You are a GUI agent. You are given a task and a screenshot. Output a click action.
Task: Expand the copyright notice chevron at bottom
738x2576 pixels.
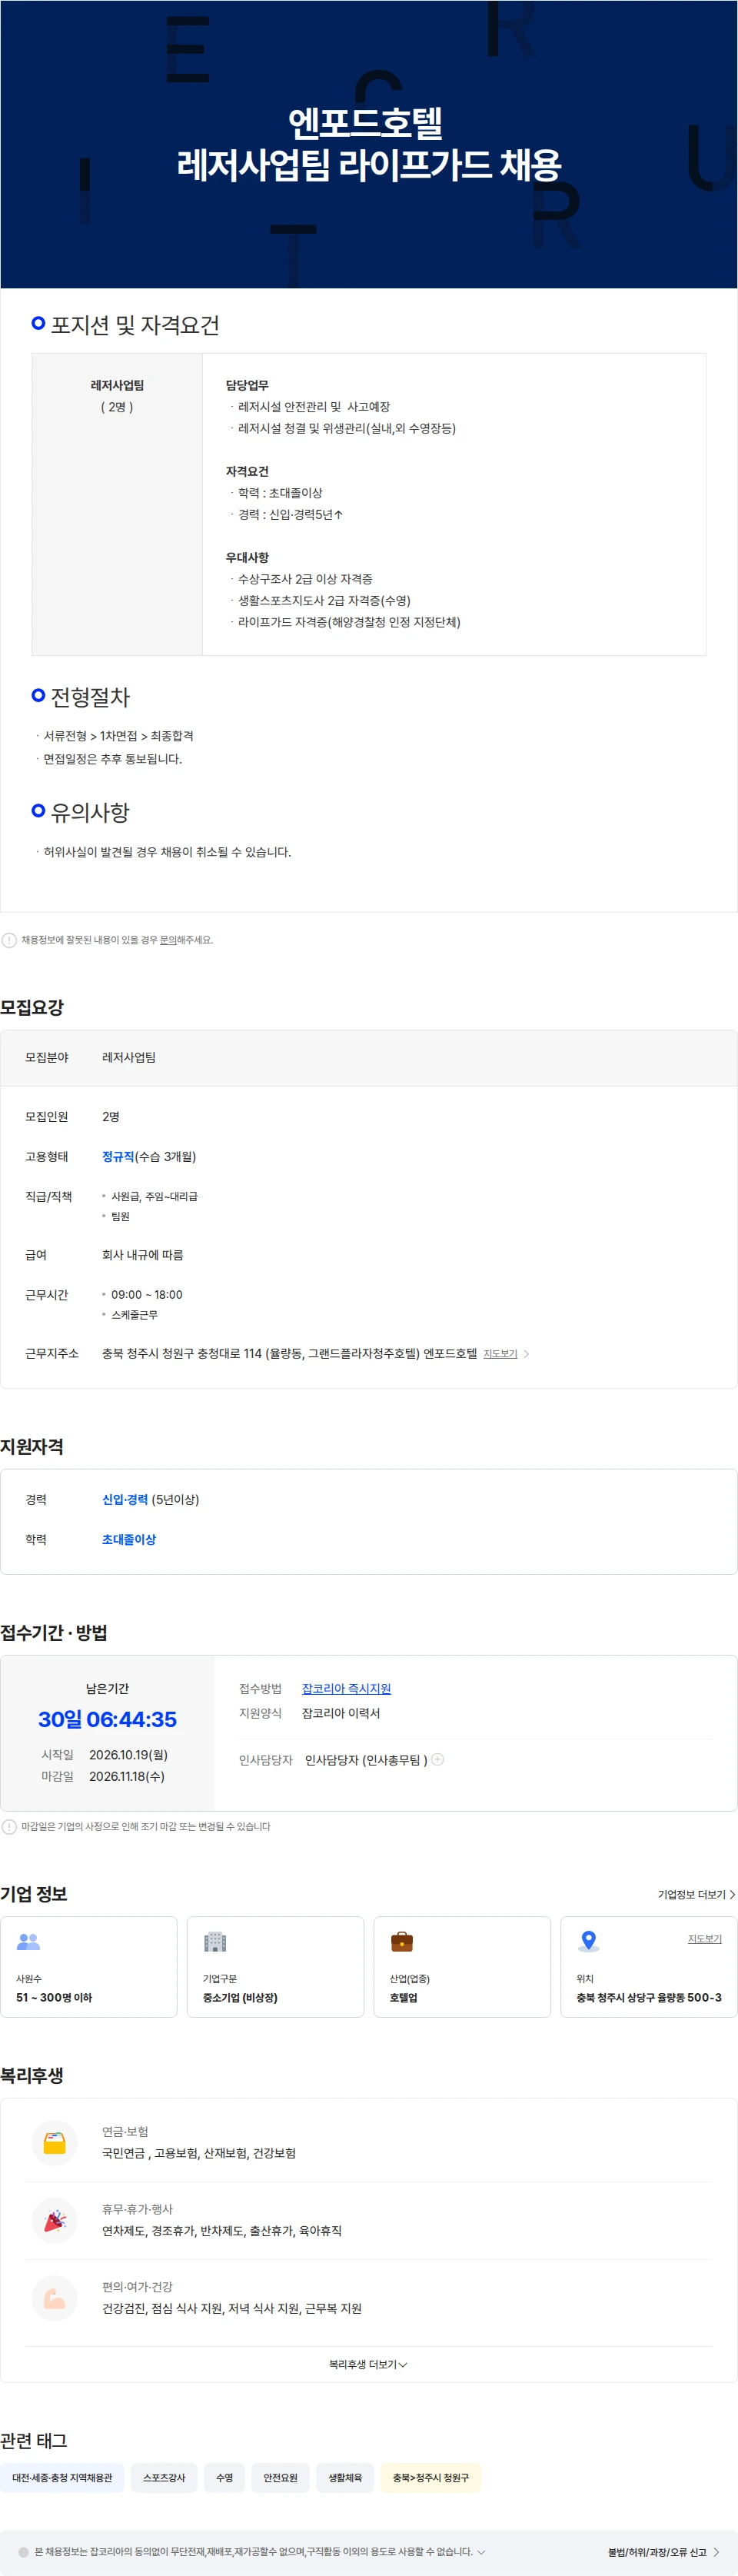click(x=481, y=2552)
